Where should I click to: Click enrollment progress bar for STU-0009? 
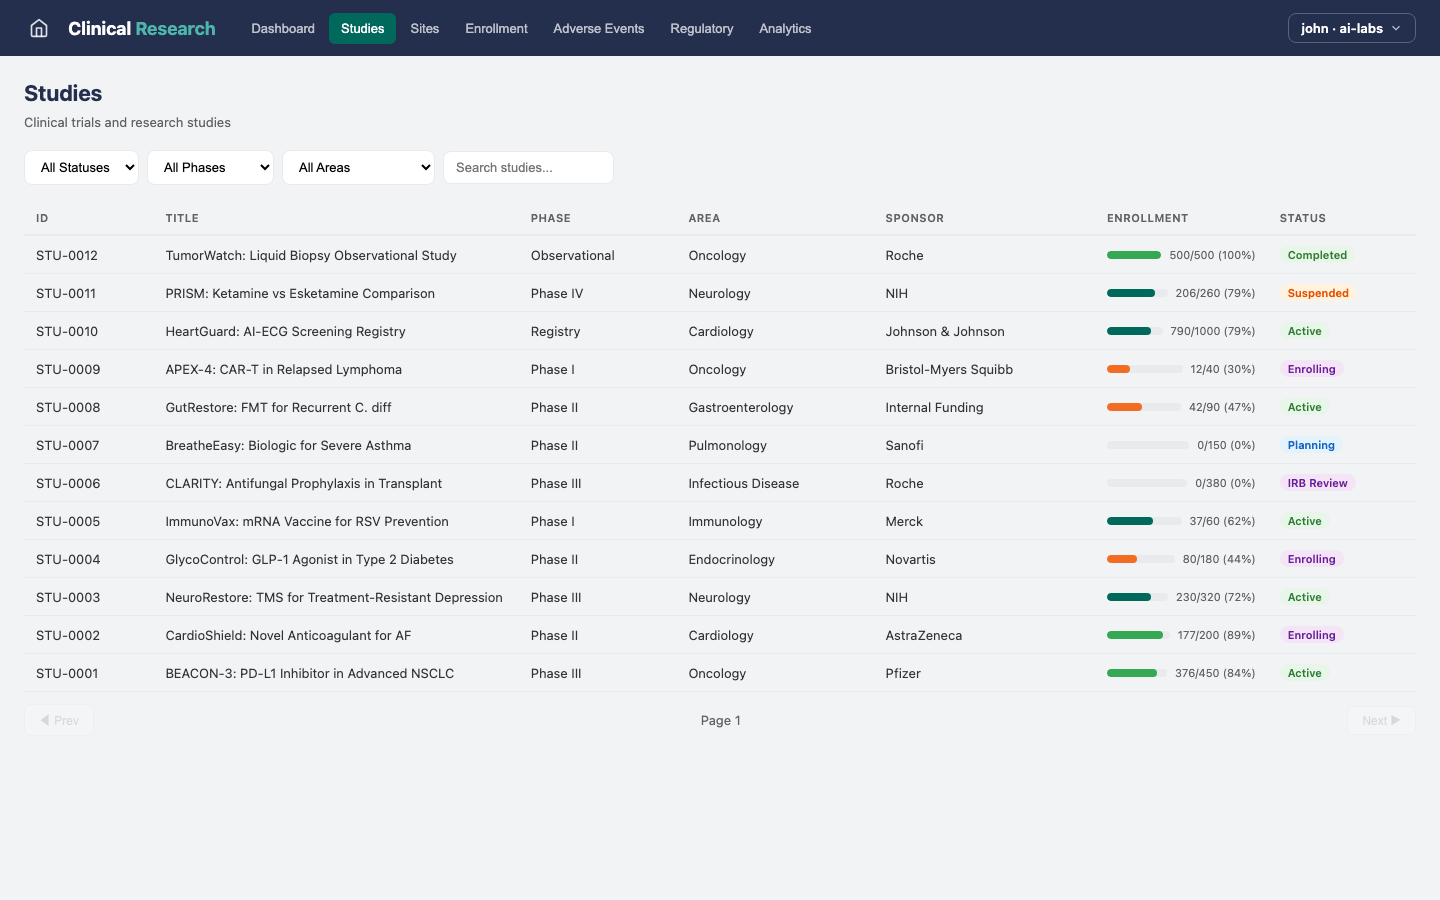pyautogui.click(x=1143, y=370)
